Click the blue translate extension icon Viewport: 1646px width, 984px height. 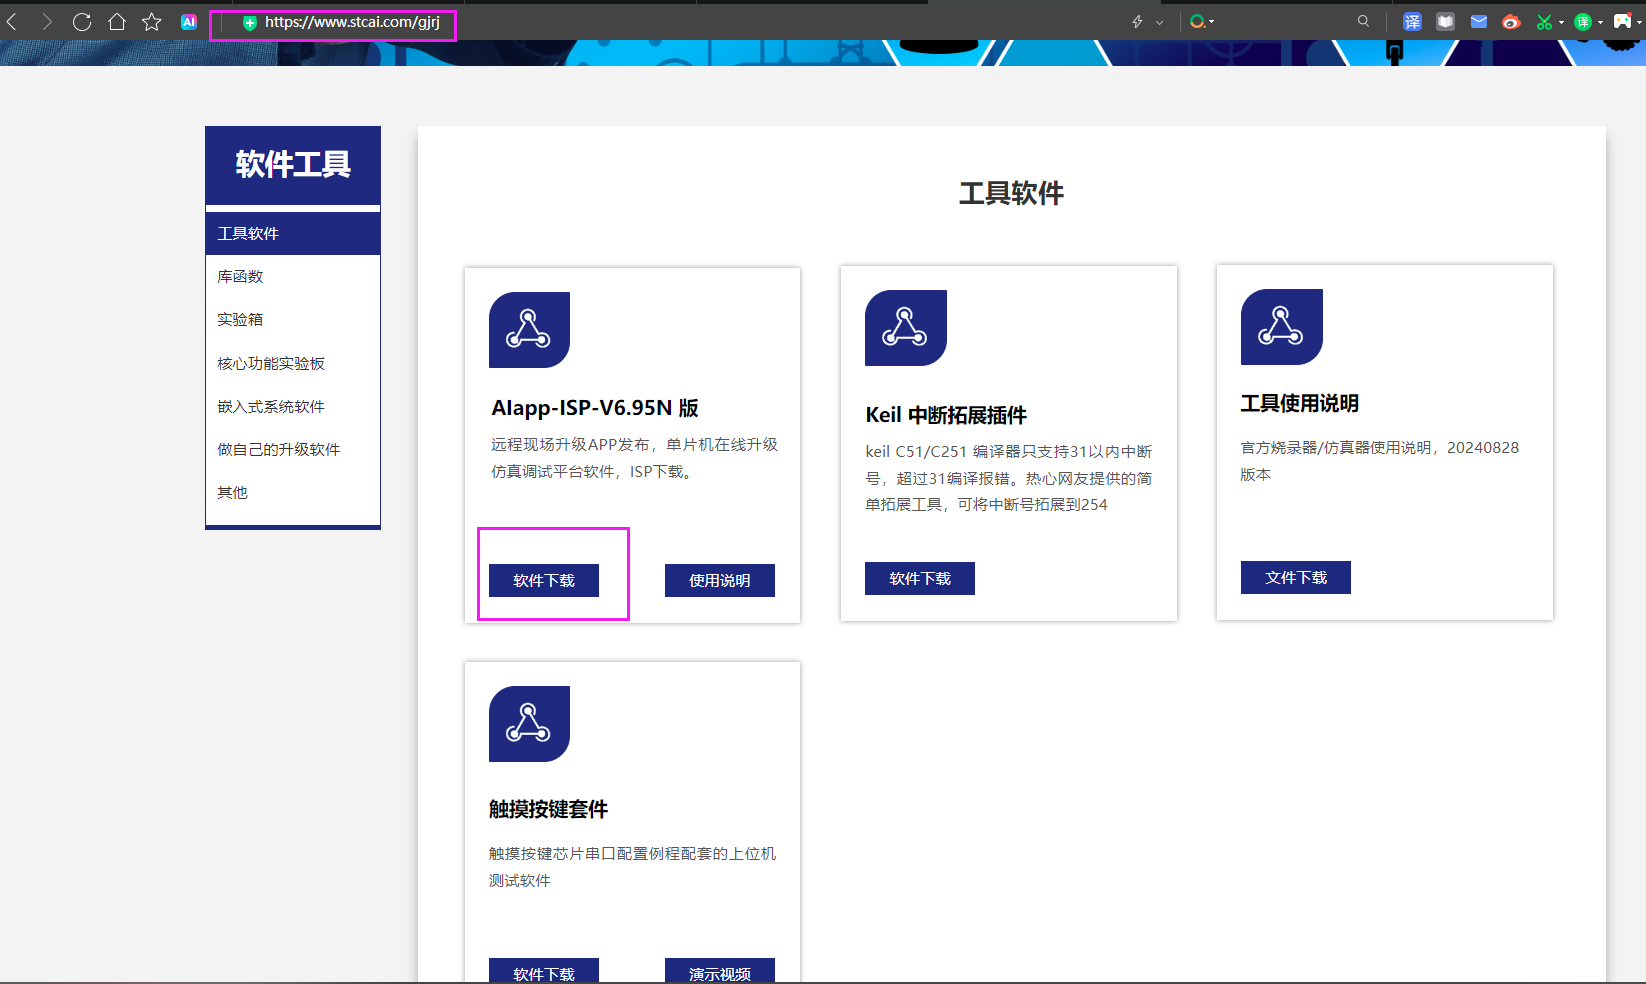point(1412,22)
